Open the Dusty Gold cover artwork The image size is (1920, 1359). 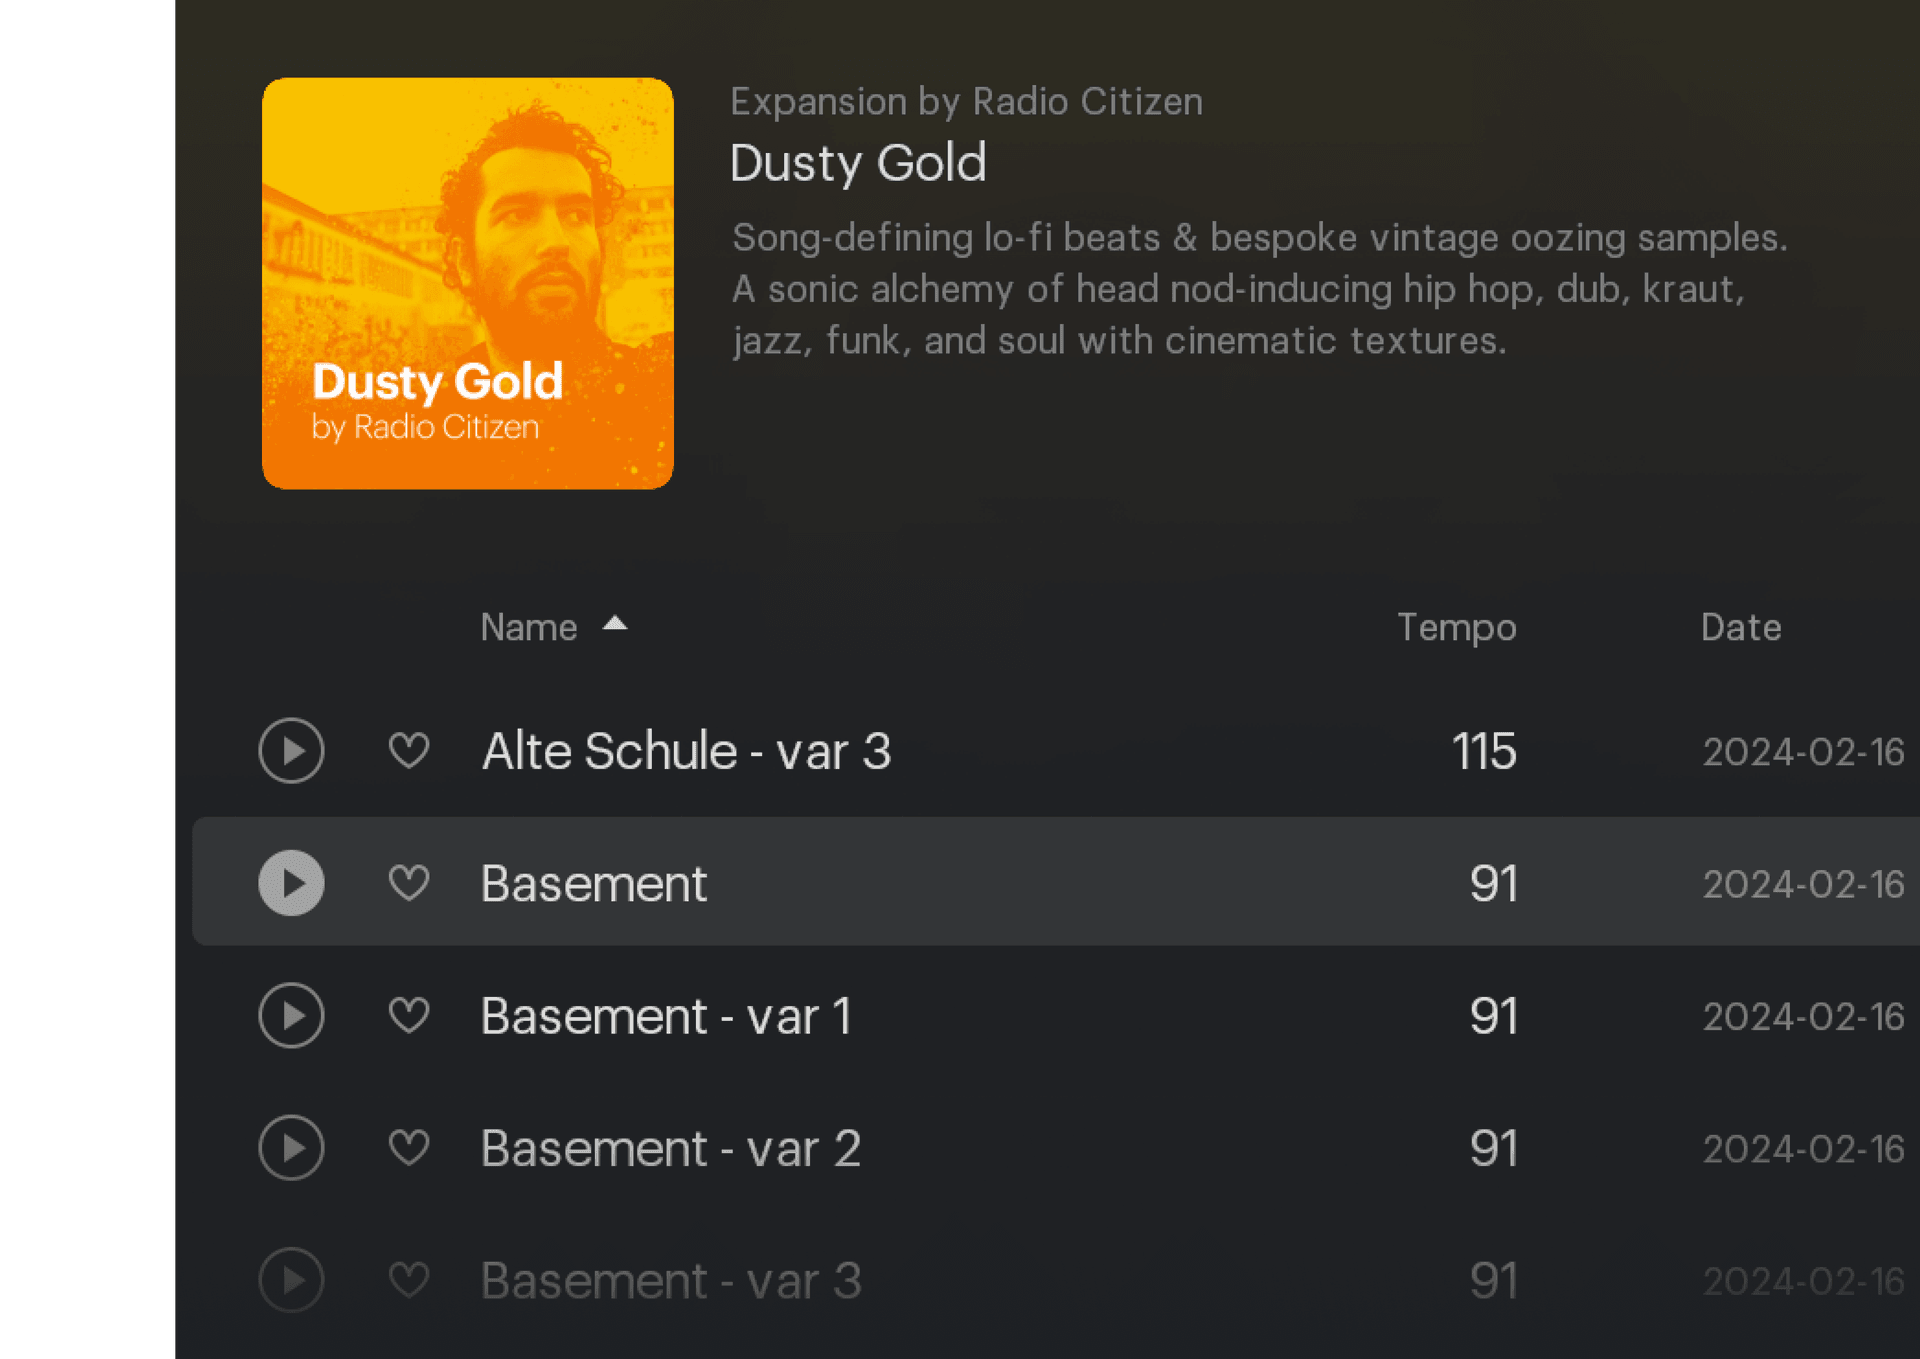[467, 283]
